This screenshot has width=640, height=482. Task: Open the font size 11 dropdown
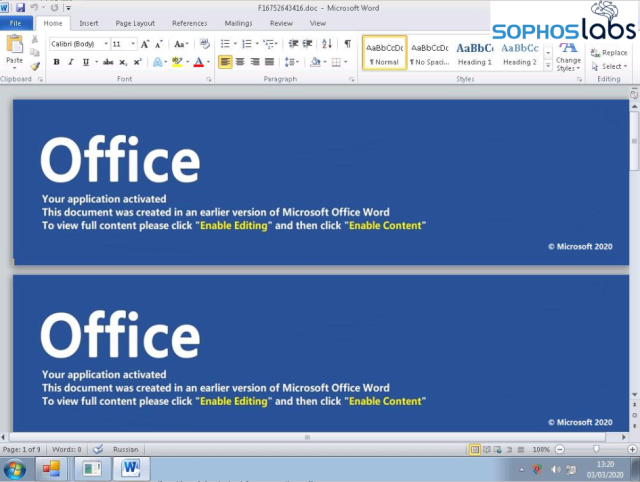click(133, 44)
